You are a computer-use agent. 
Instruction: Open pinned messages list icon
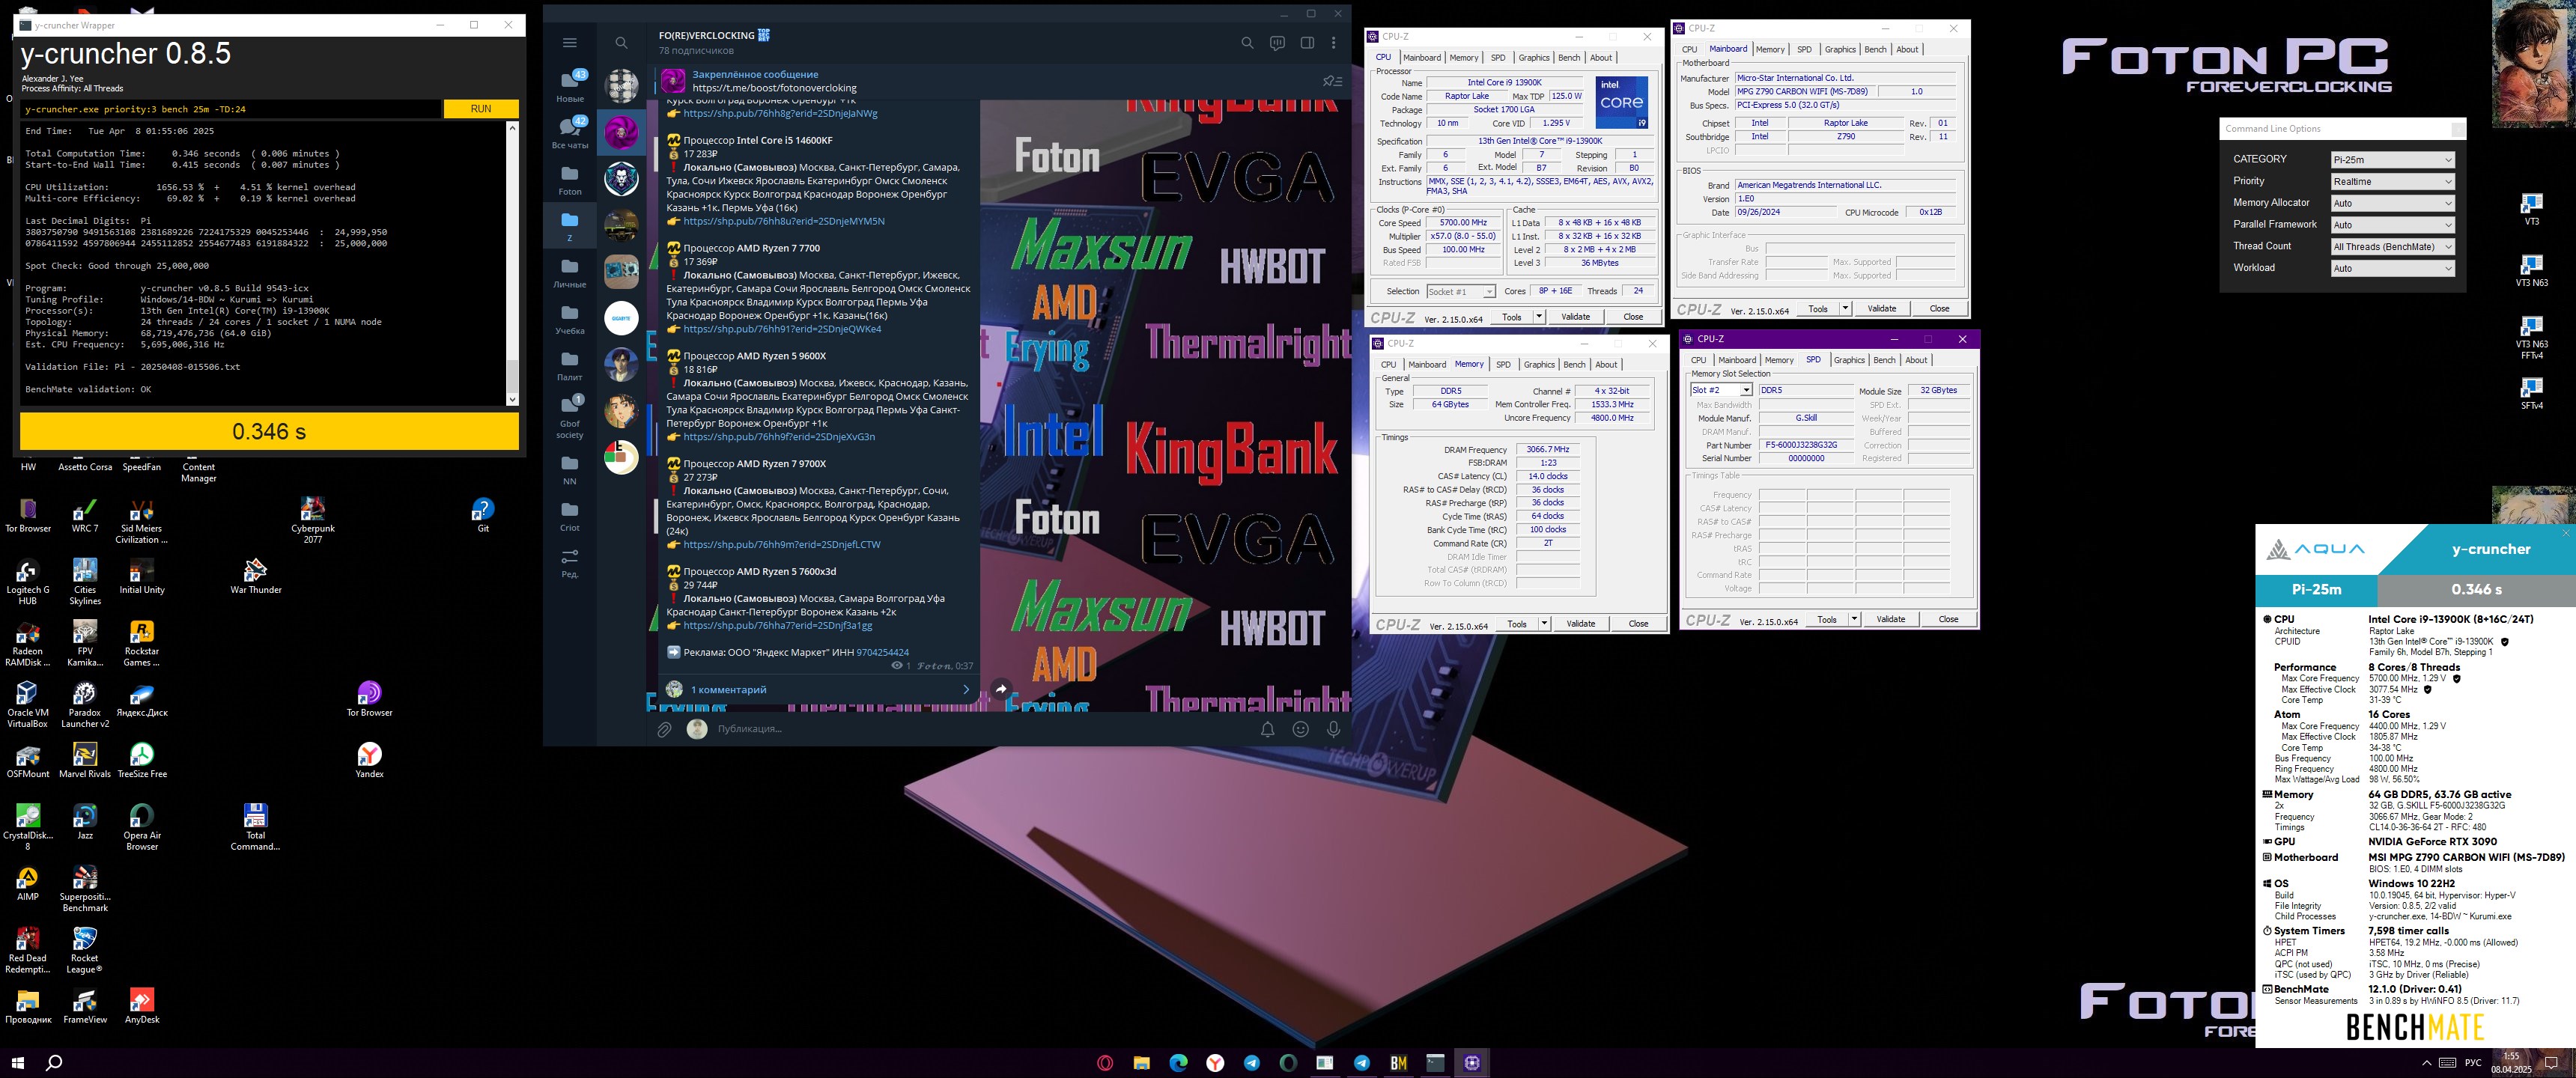point(1331,81)
